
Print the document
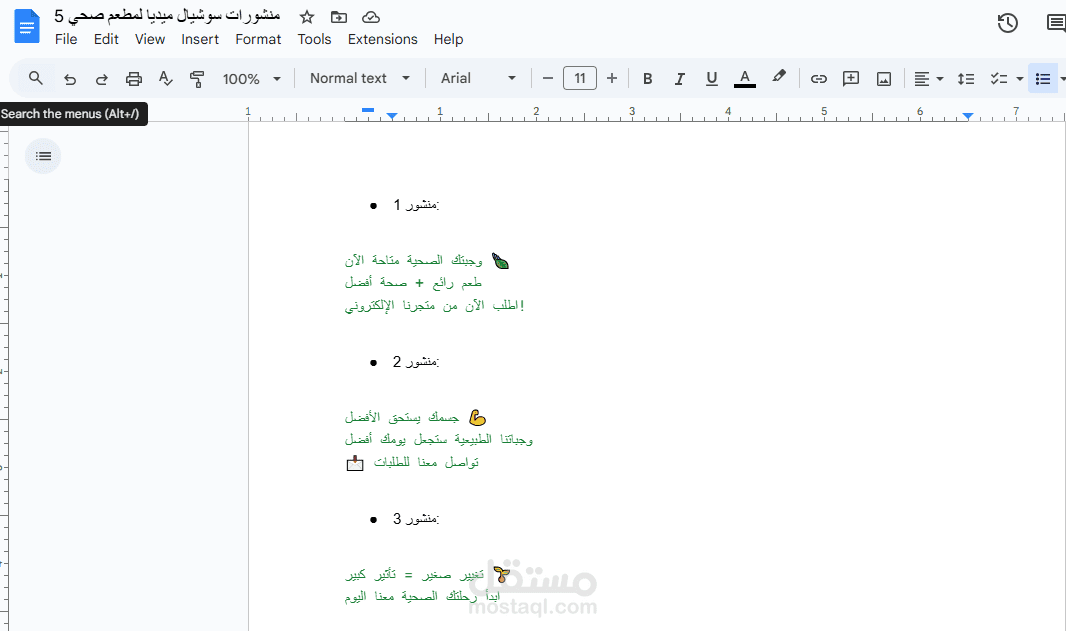[x=134, y=79]
